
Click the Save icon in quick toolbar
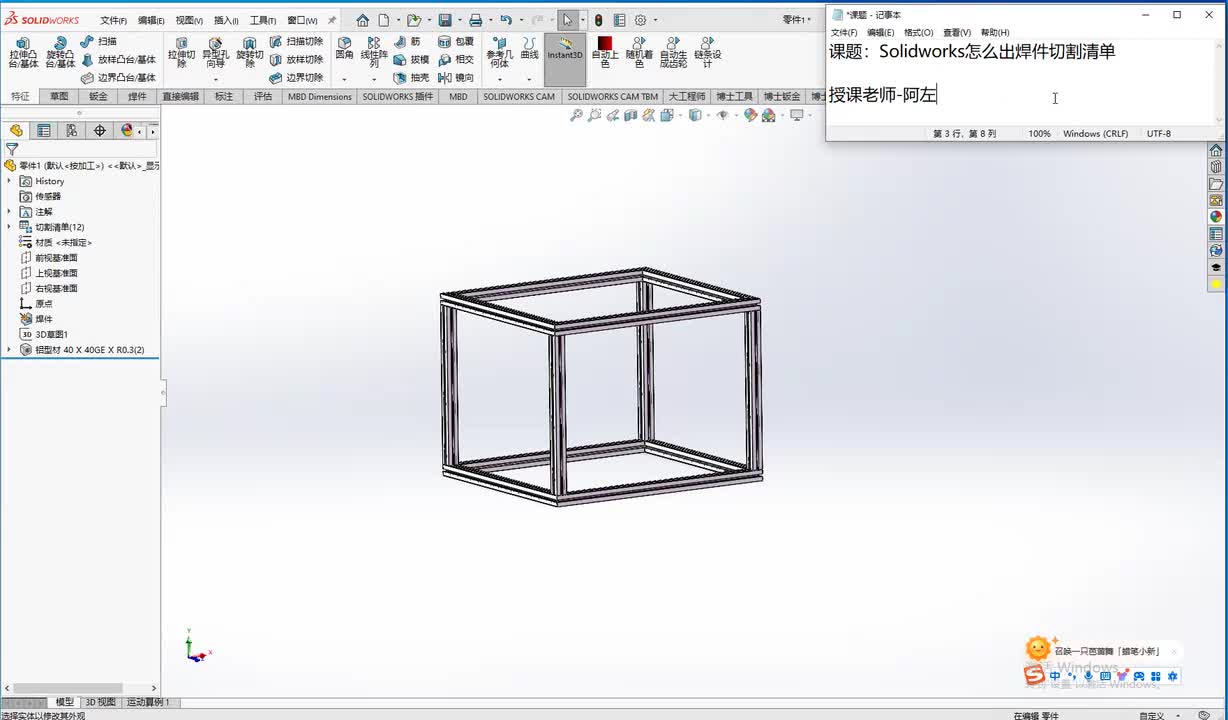coord(445,20)
